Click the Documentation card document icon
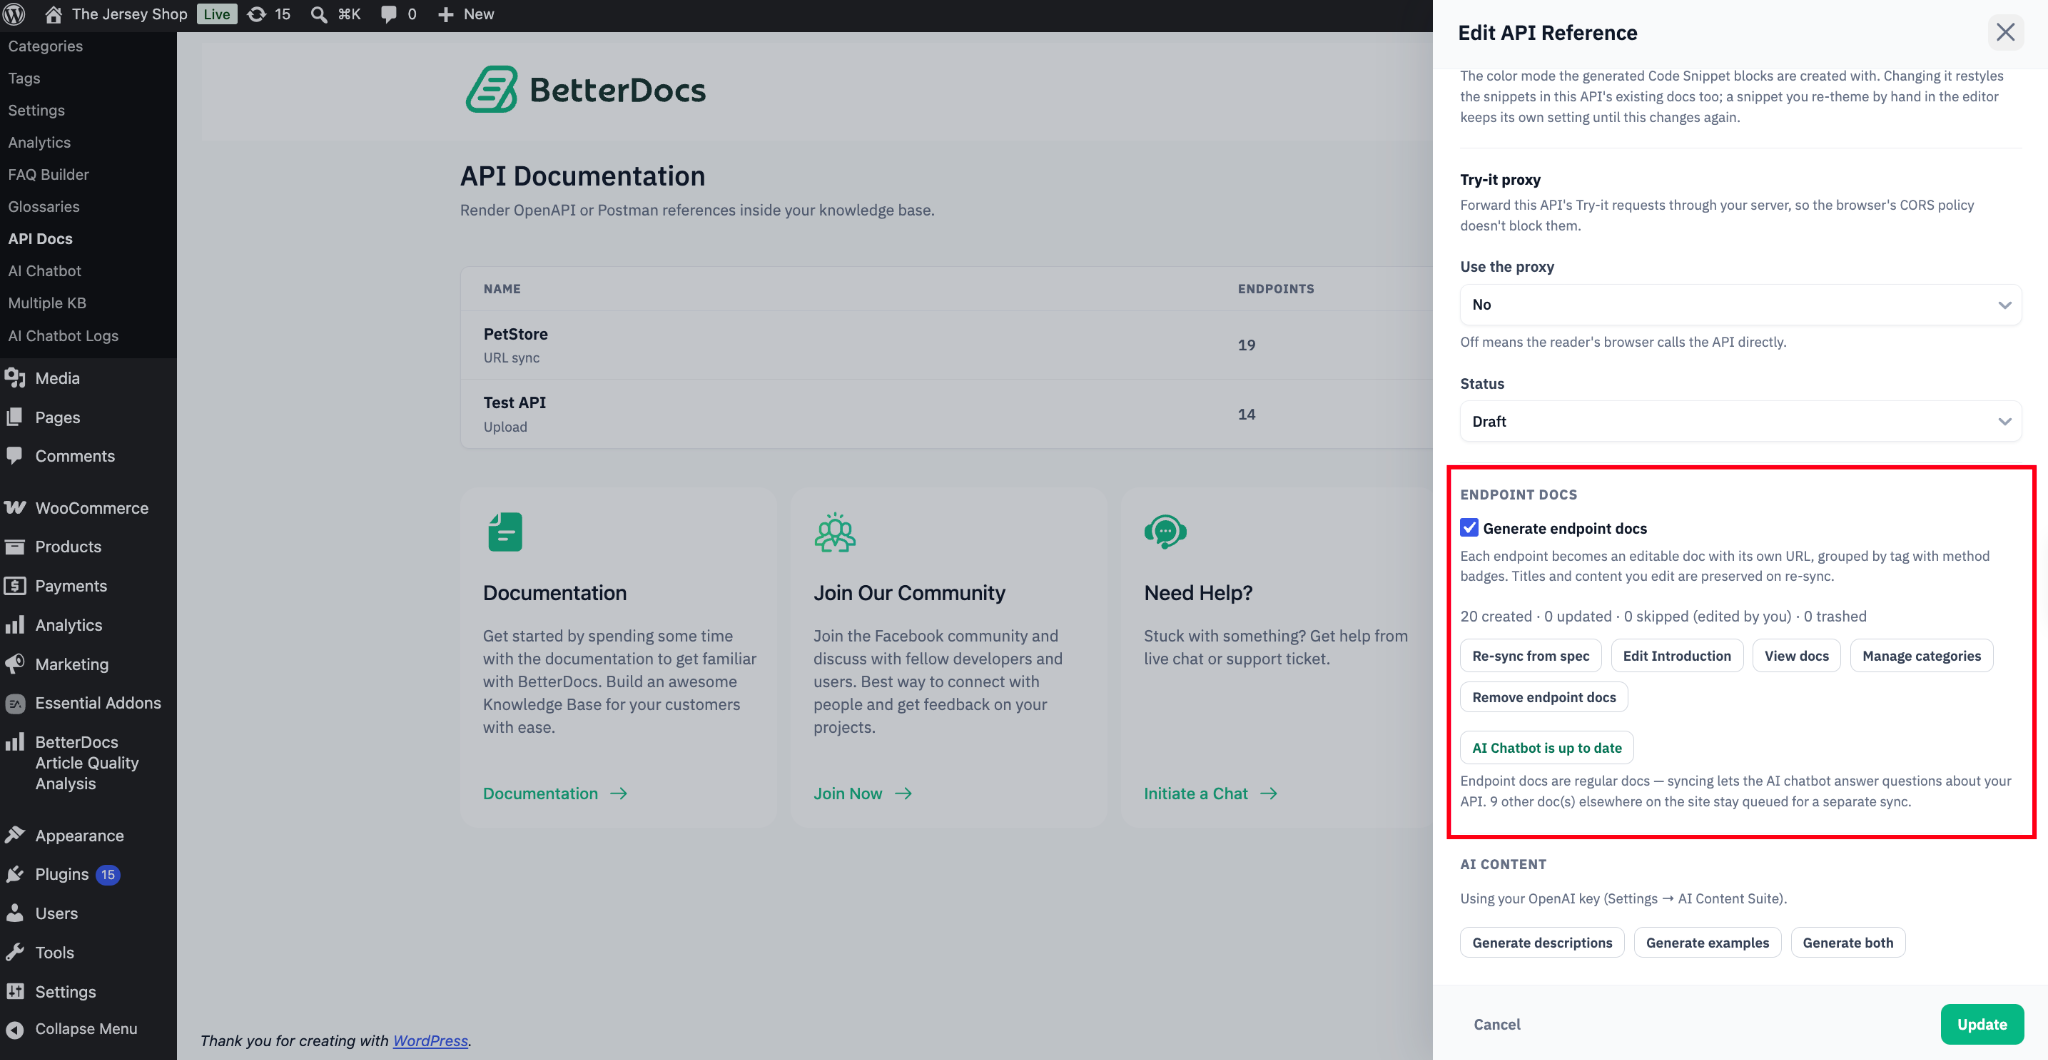 click(x=505, y=532)
